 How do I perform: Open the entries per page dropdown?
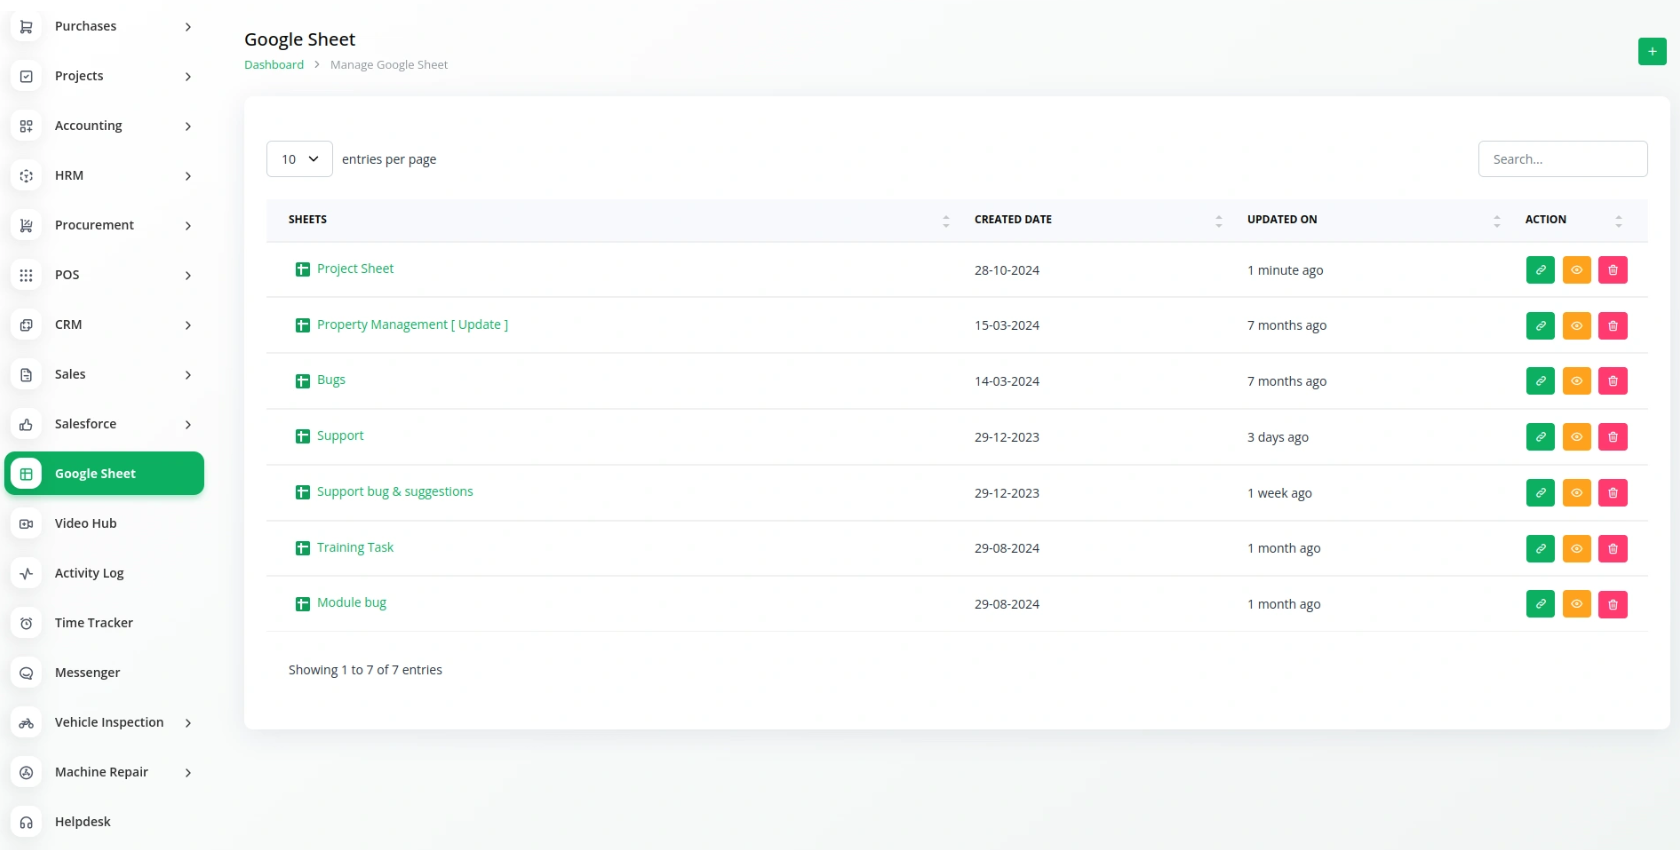[299, 159]
